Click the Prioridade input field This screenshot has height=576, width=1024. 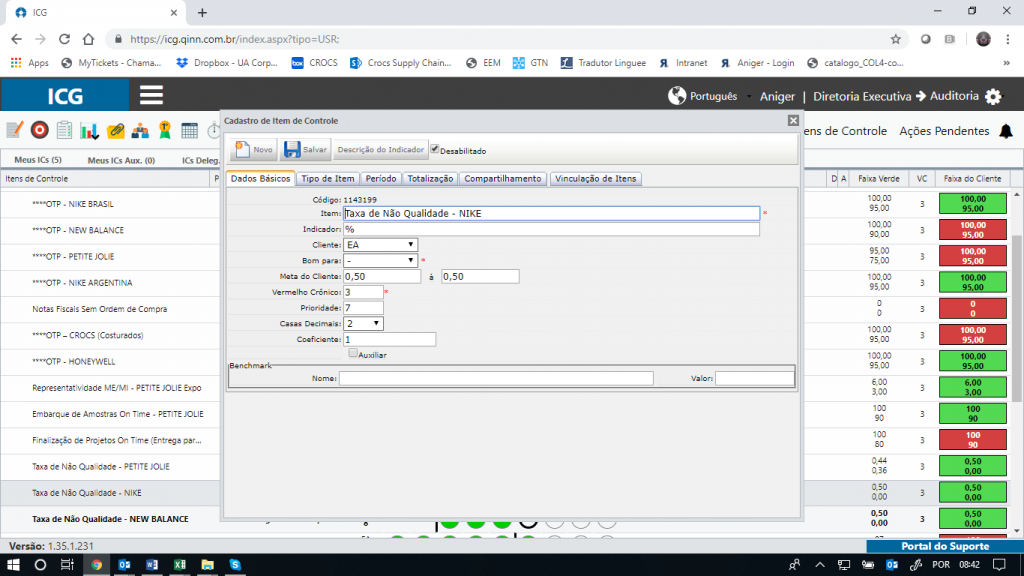(x=363, y=308)
